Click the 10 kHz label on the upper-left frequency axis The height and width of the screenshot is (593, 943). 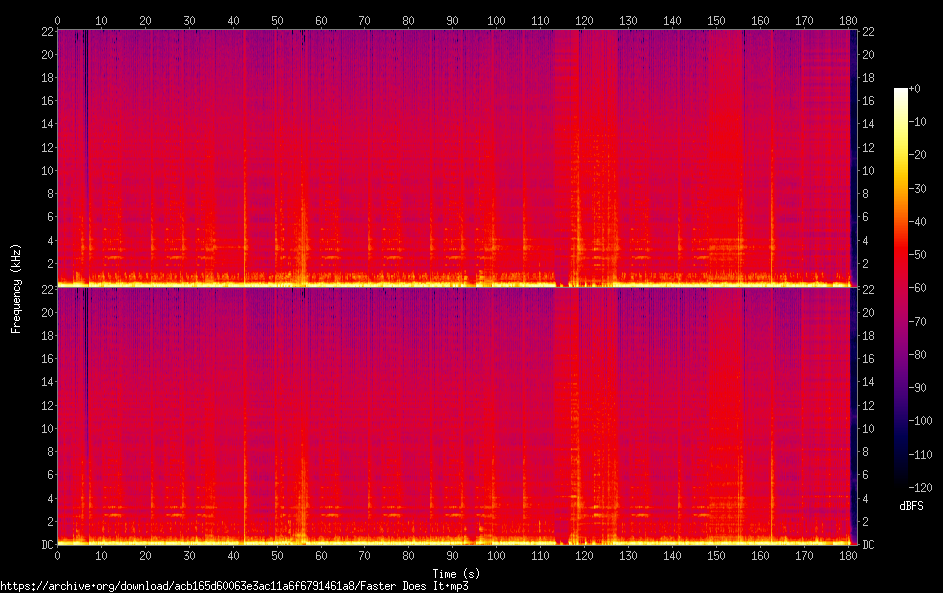(x=46, y=170)
